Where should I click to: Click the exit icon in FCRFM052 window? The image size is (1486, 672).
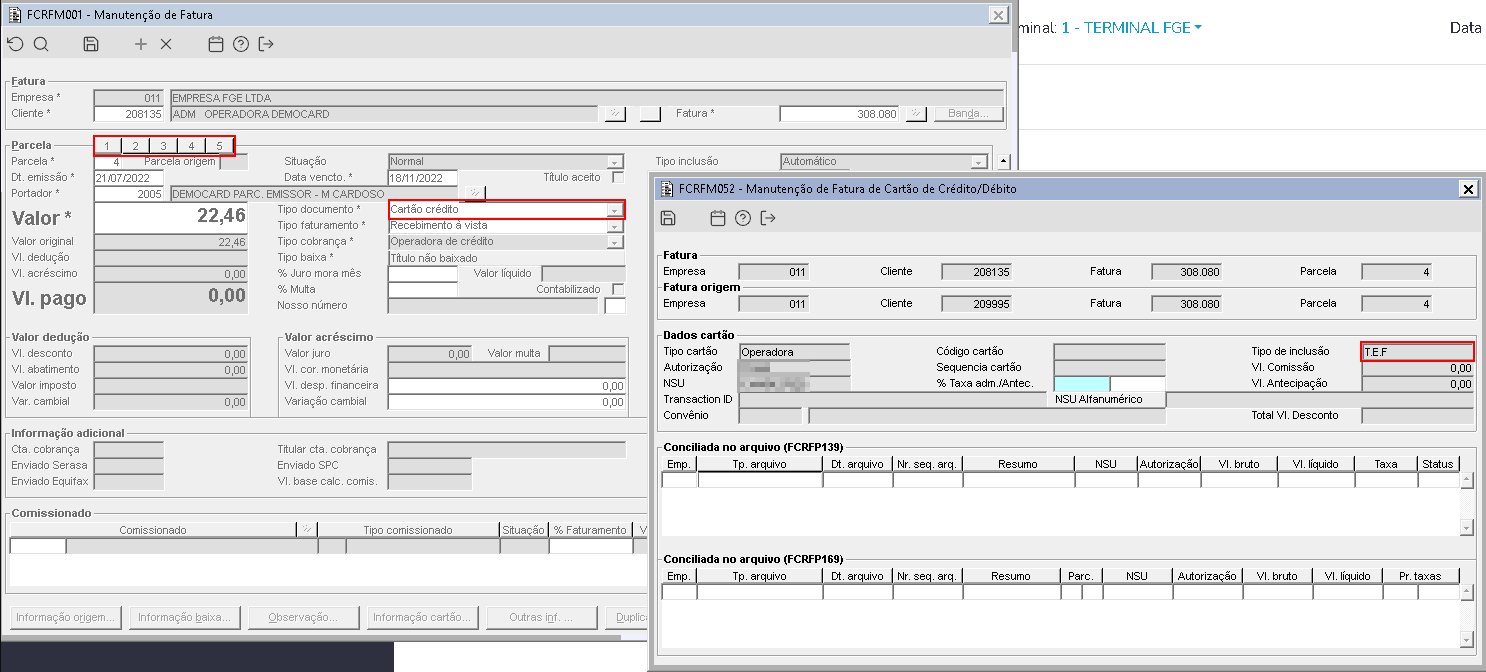coord(768,218)
